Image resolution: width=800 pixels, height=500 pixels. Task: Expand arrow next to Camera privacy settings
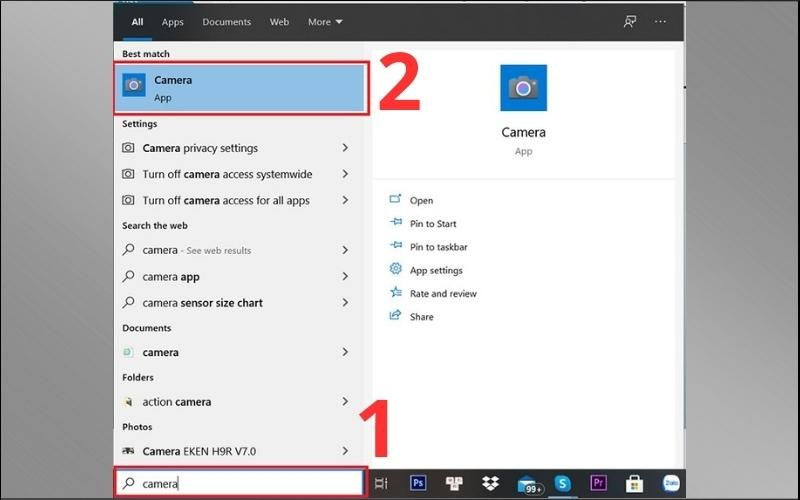pos(345,148)
